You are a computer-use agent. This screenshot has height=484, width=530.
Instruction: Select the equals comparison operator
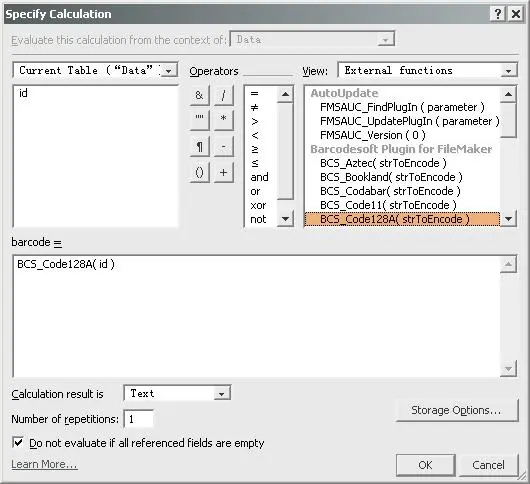click(x=255, y=93)
